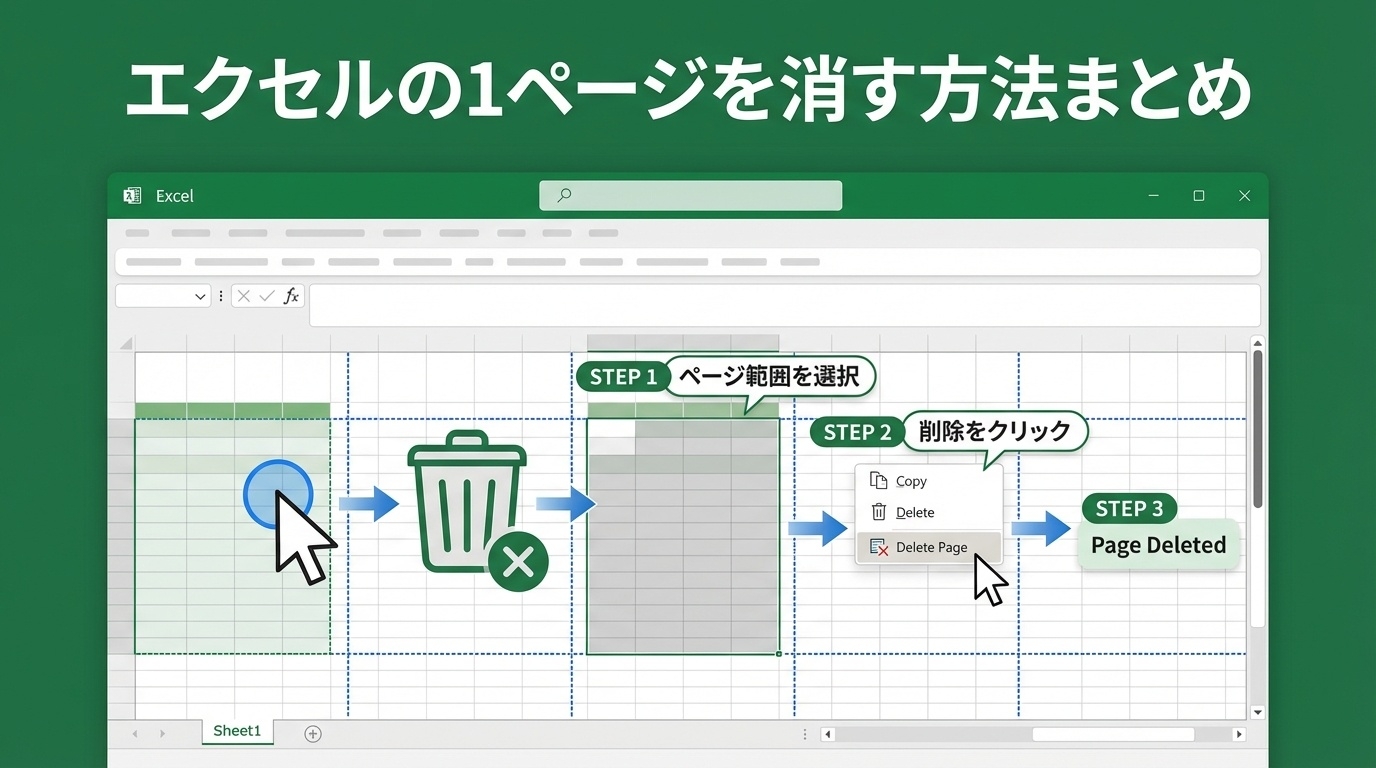Choose Delete from the context menu

coord(914,512)
